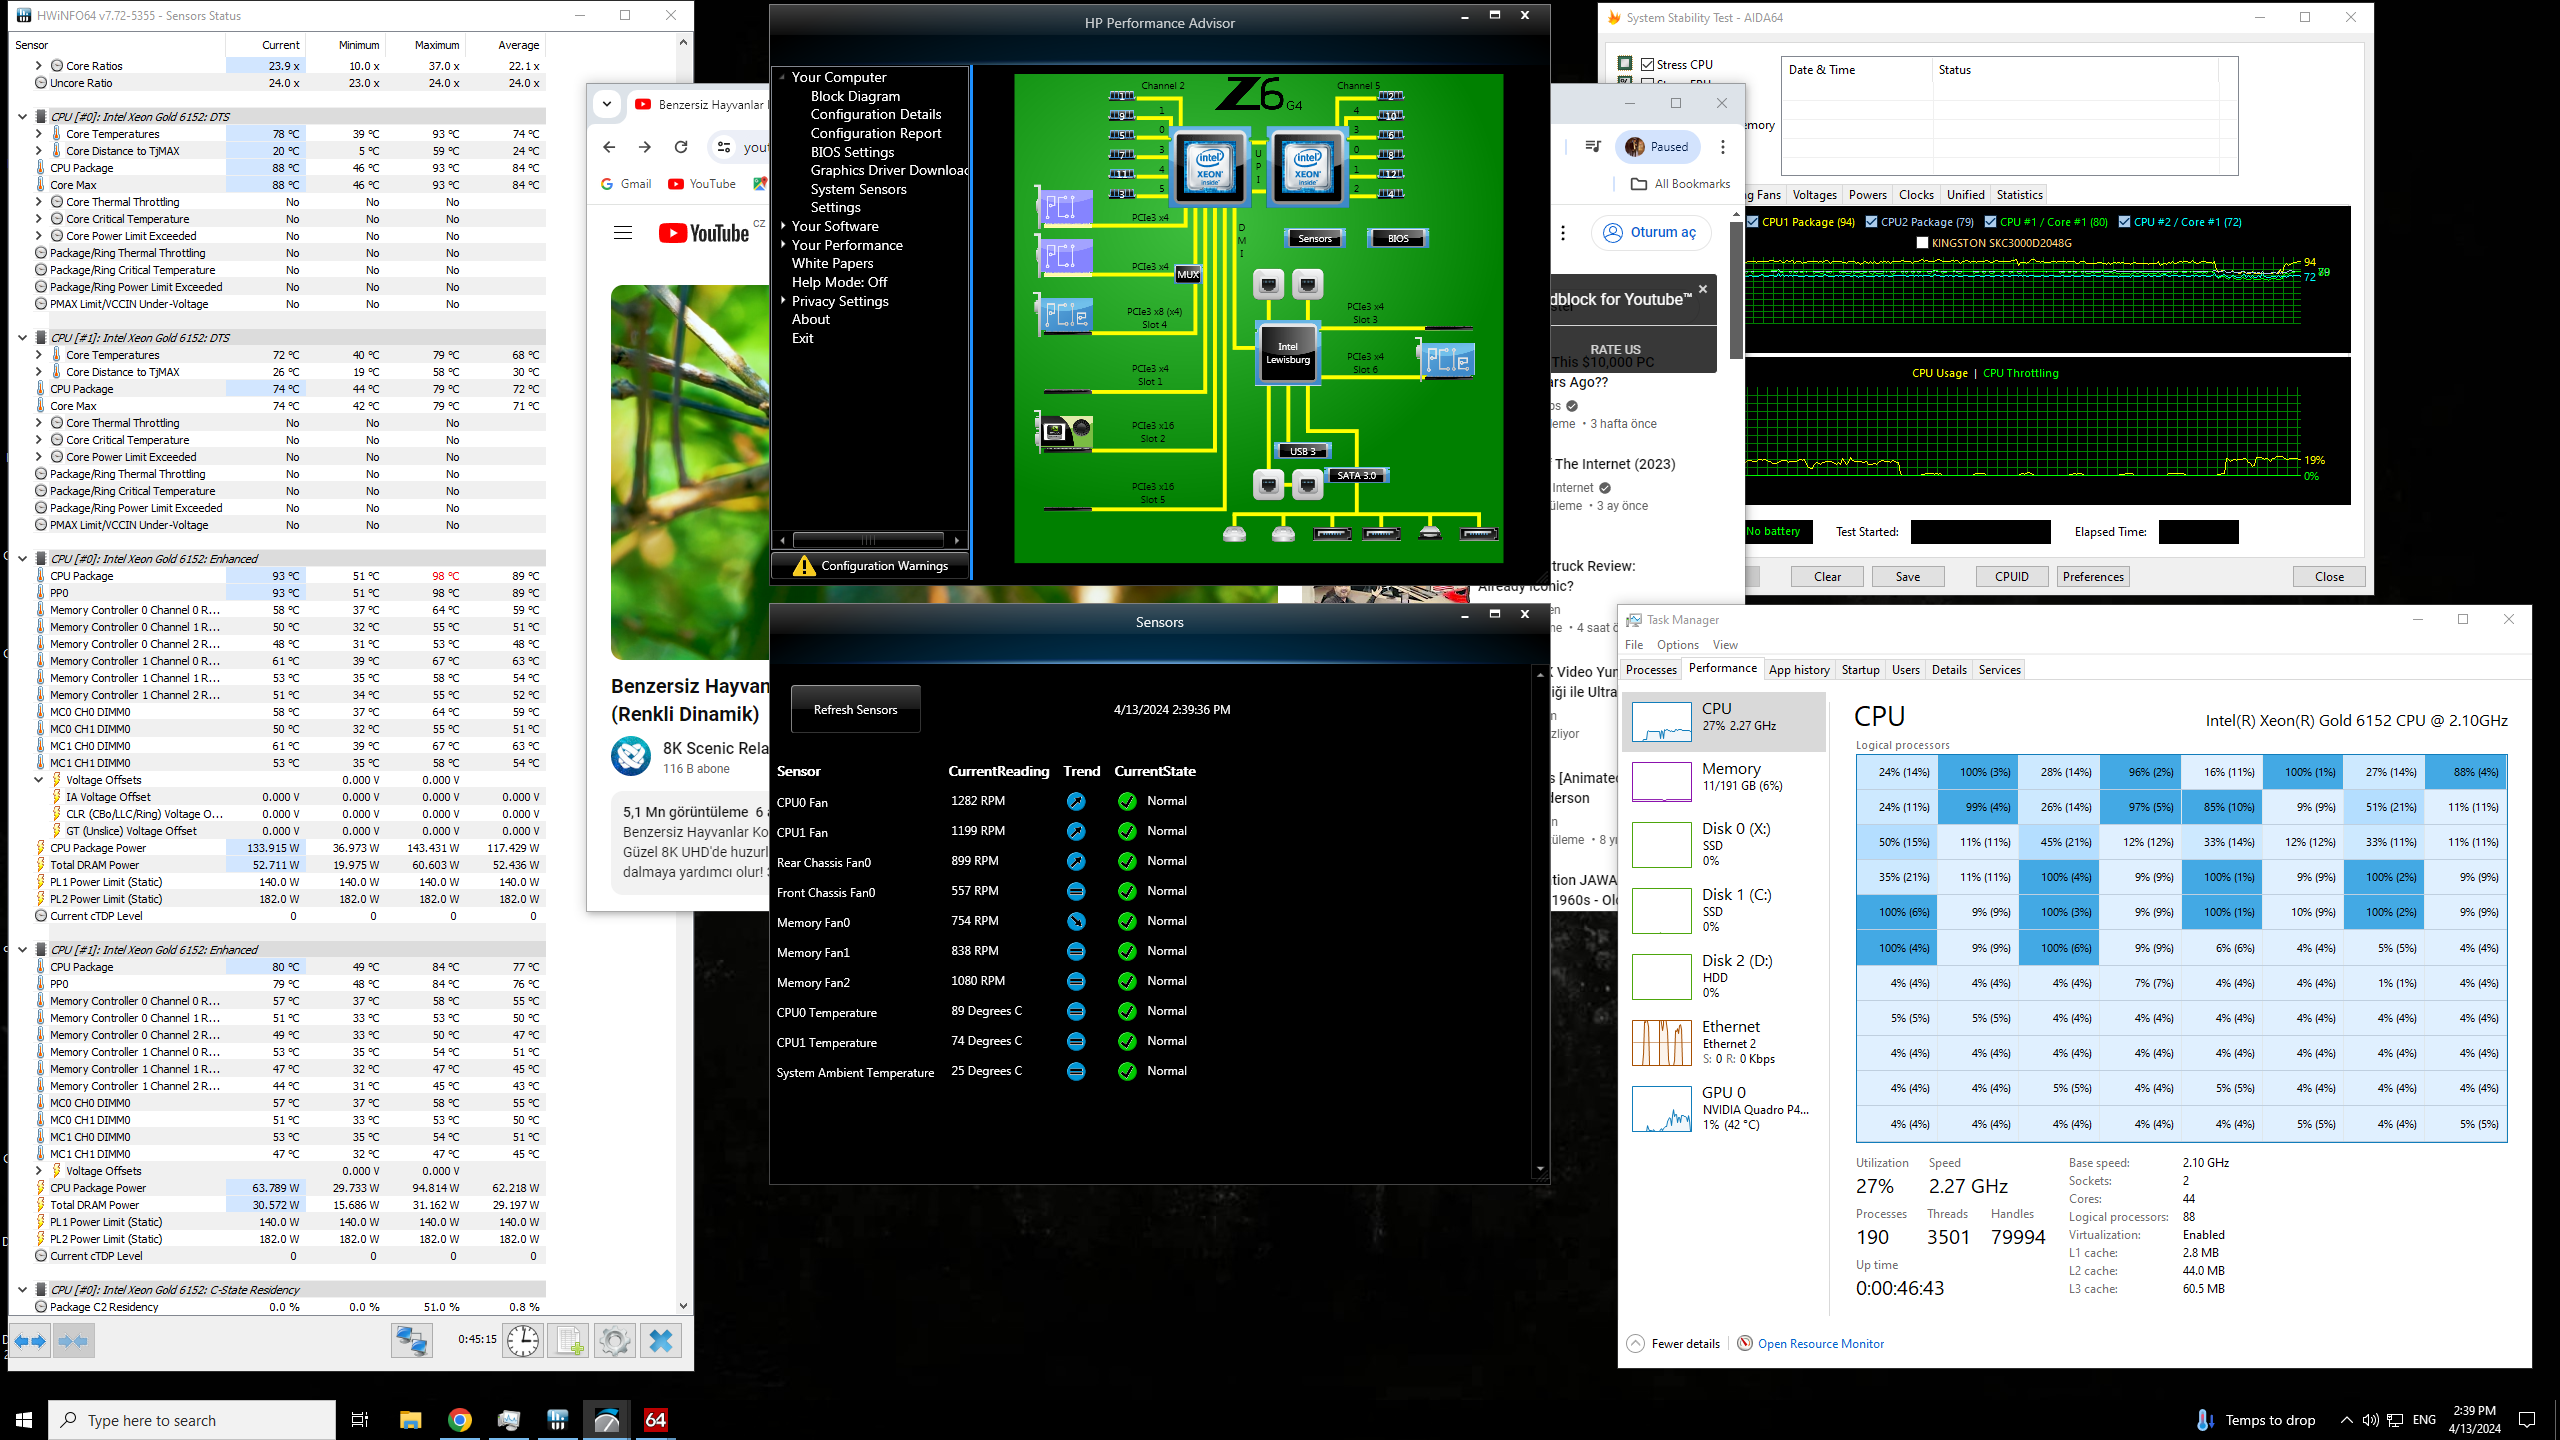Click CPUID button in AIDA64
Image resolution: width=2560 pixels, height=1440 pixels.
point(2012,576)
